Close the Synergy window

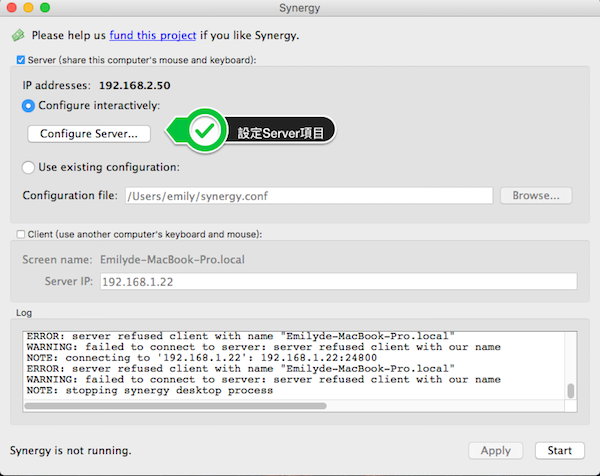12,7
